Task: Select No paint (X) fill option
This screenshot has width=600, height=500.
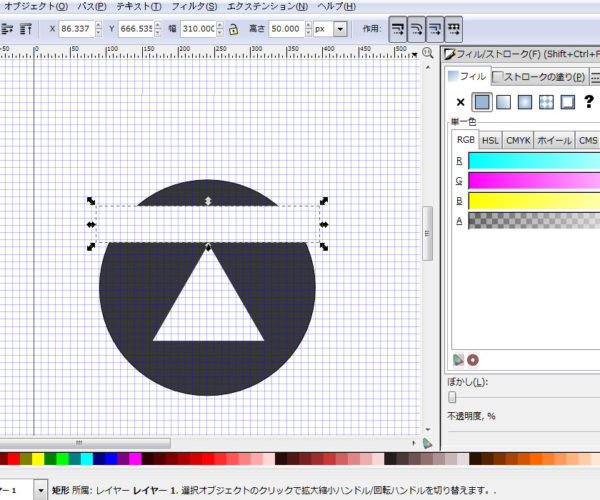Action: pos(460,102)
